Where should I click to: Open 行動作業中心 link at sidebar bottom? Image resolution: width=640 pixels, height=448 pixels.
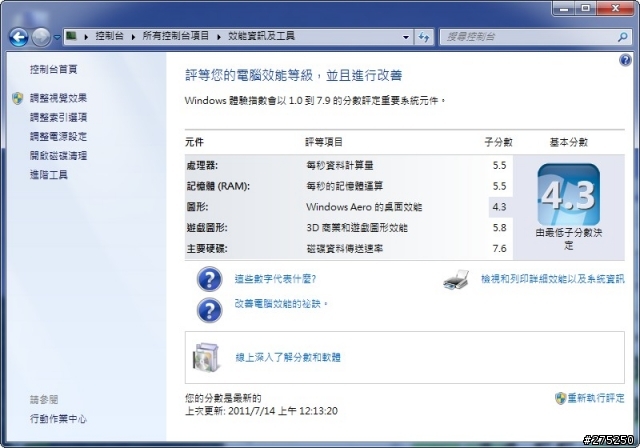58,419
